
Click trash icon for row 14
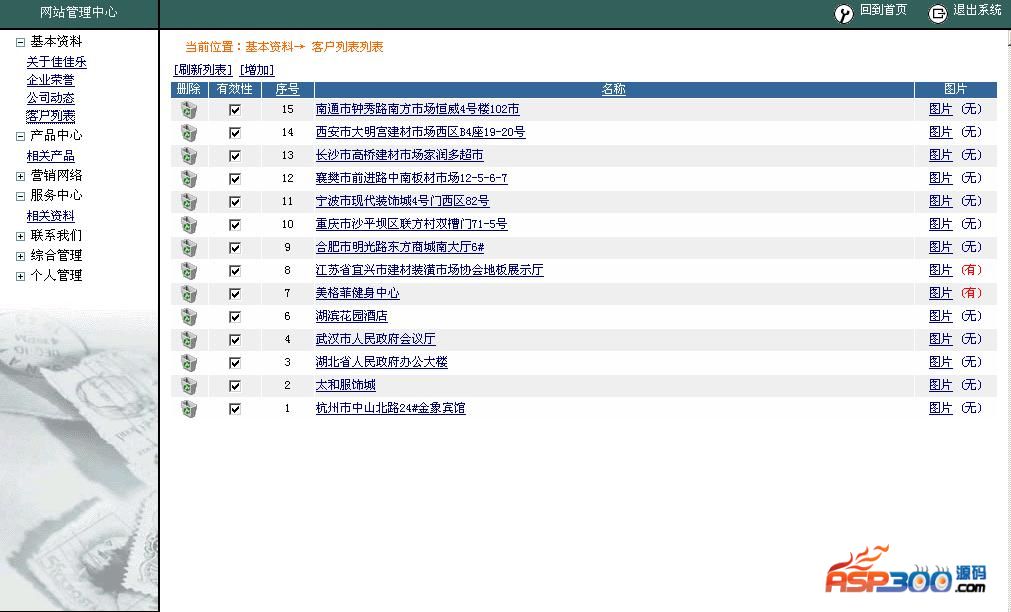188,133
